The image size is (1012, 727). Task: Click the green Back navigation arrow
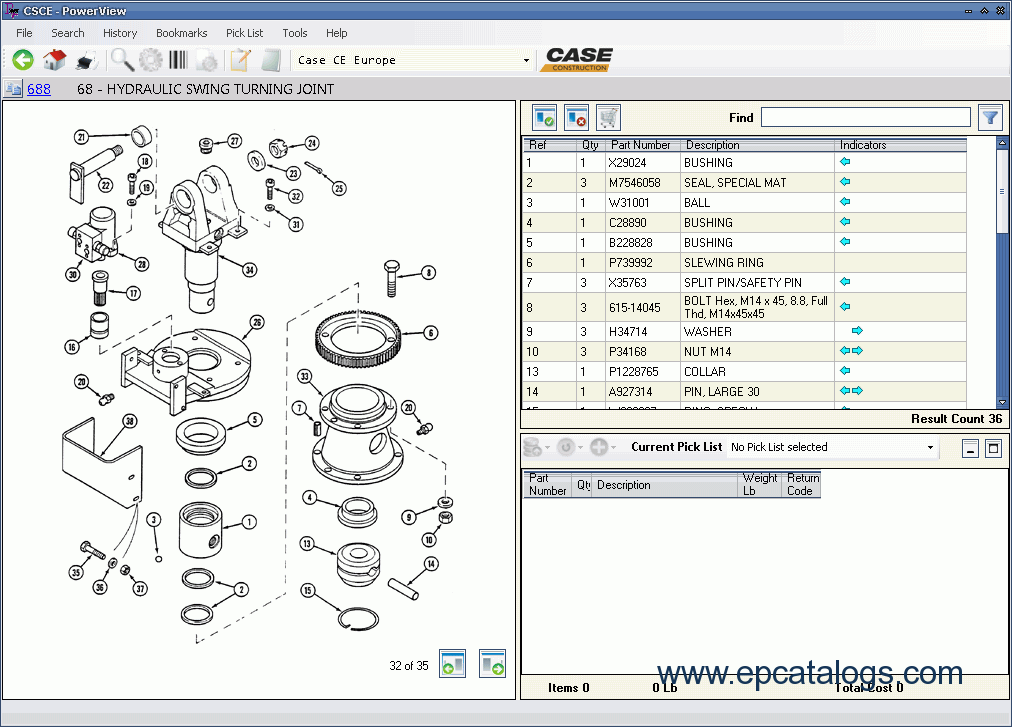pos(21,60)
